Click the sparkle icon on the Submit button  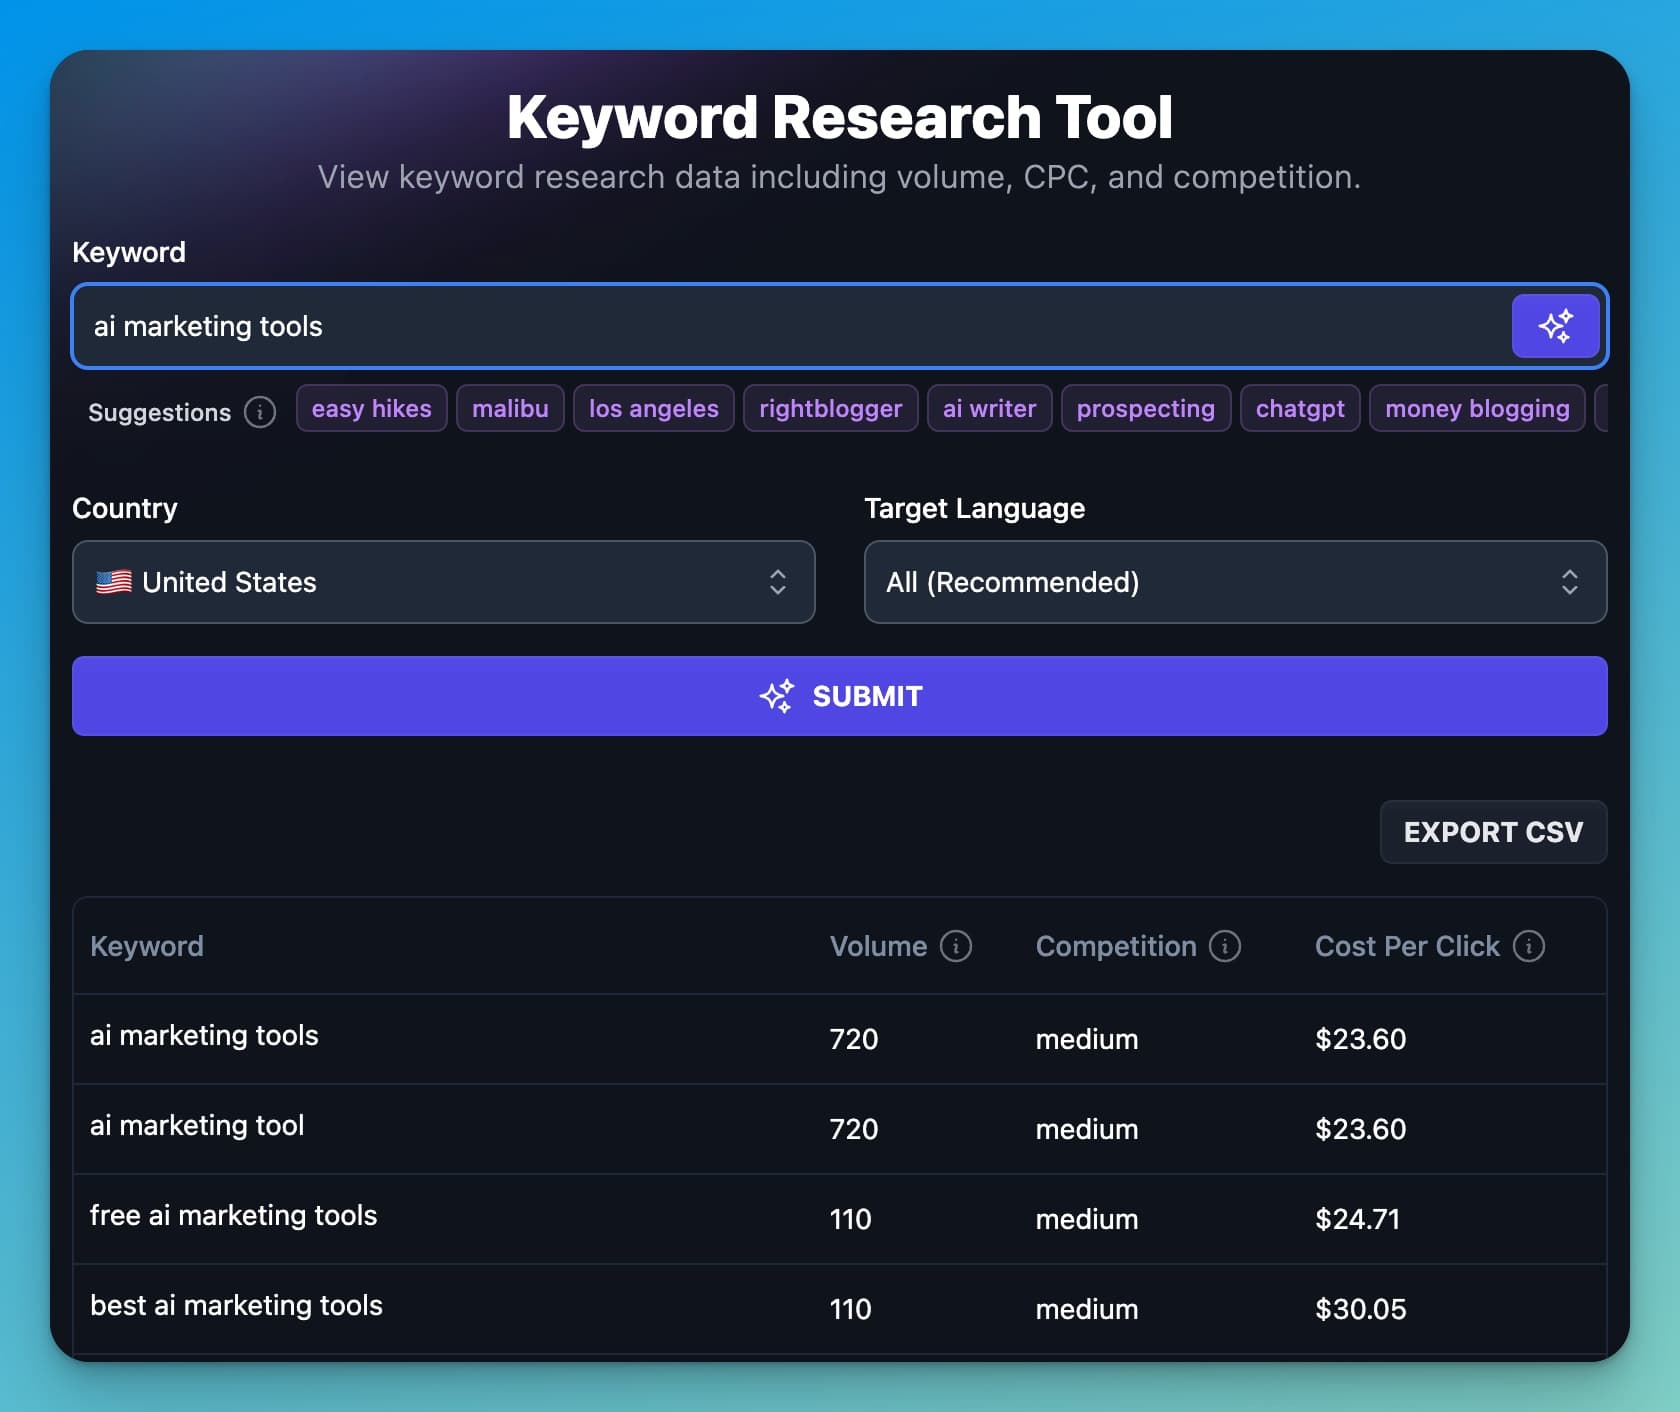click(779, 696)
